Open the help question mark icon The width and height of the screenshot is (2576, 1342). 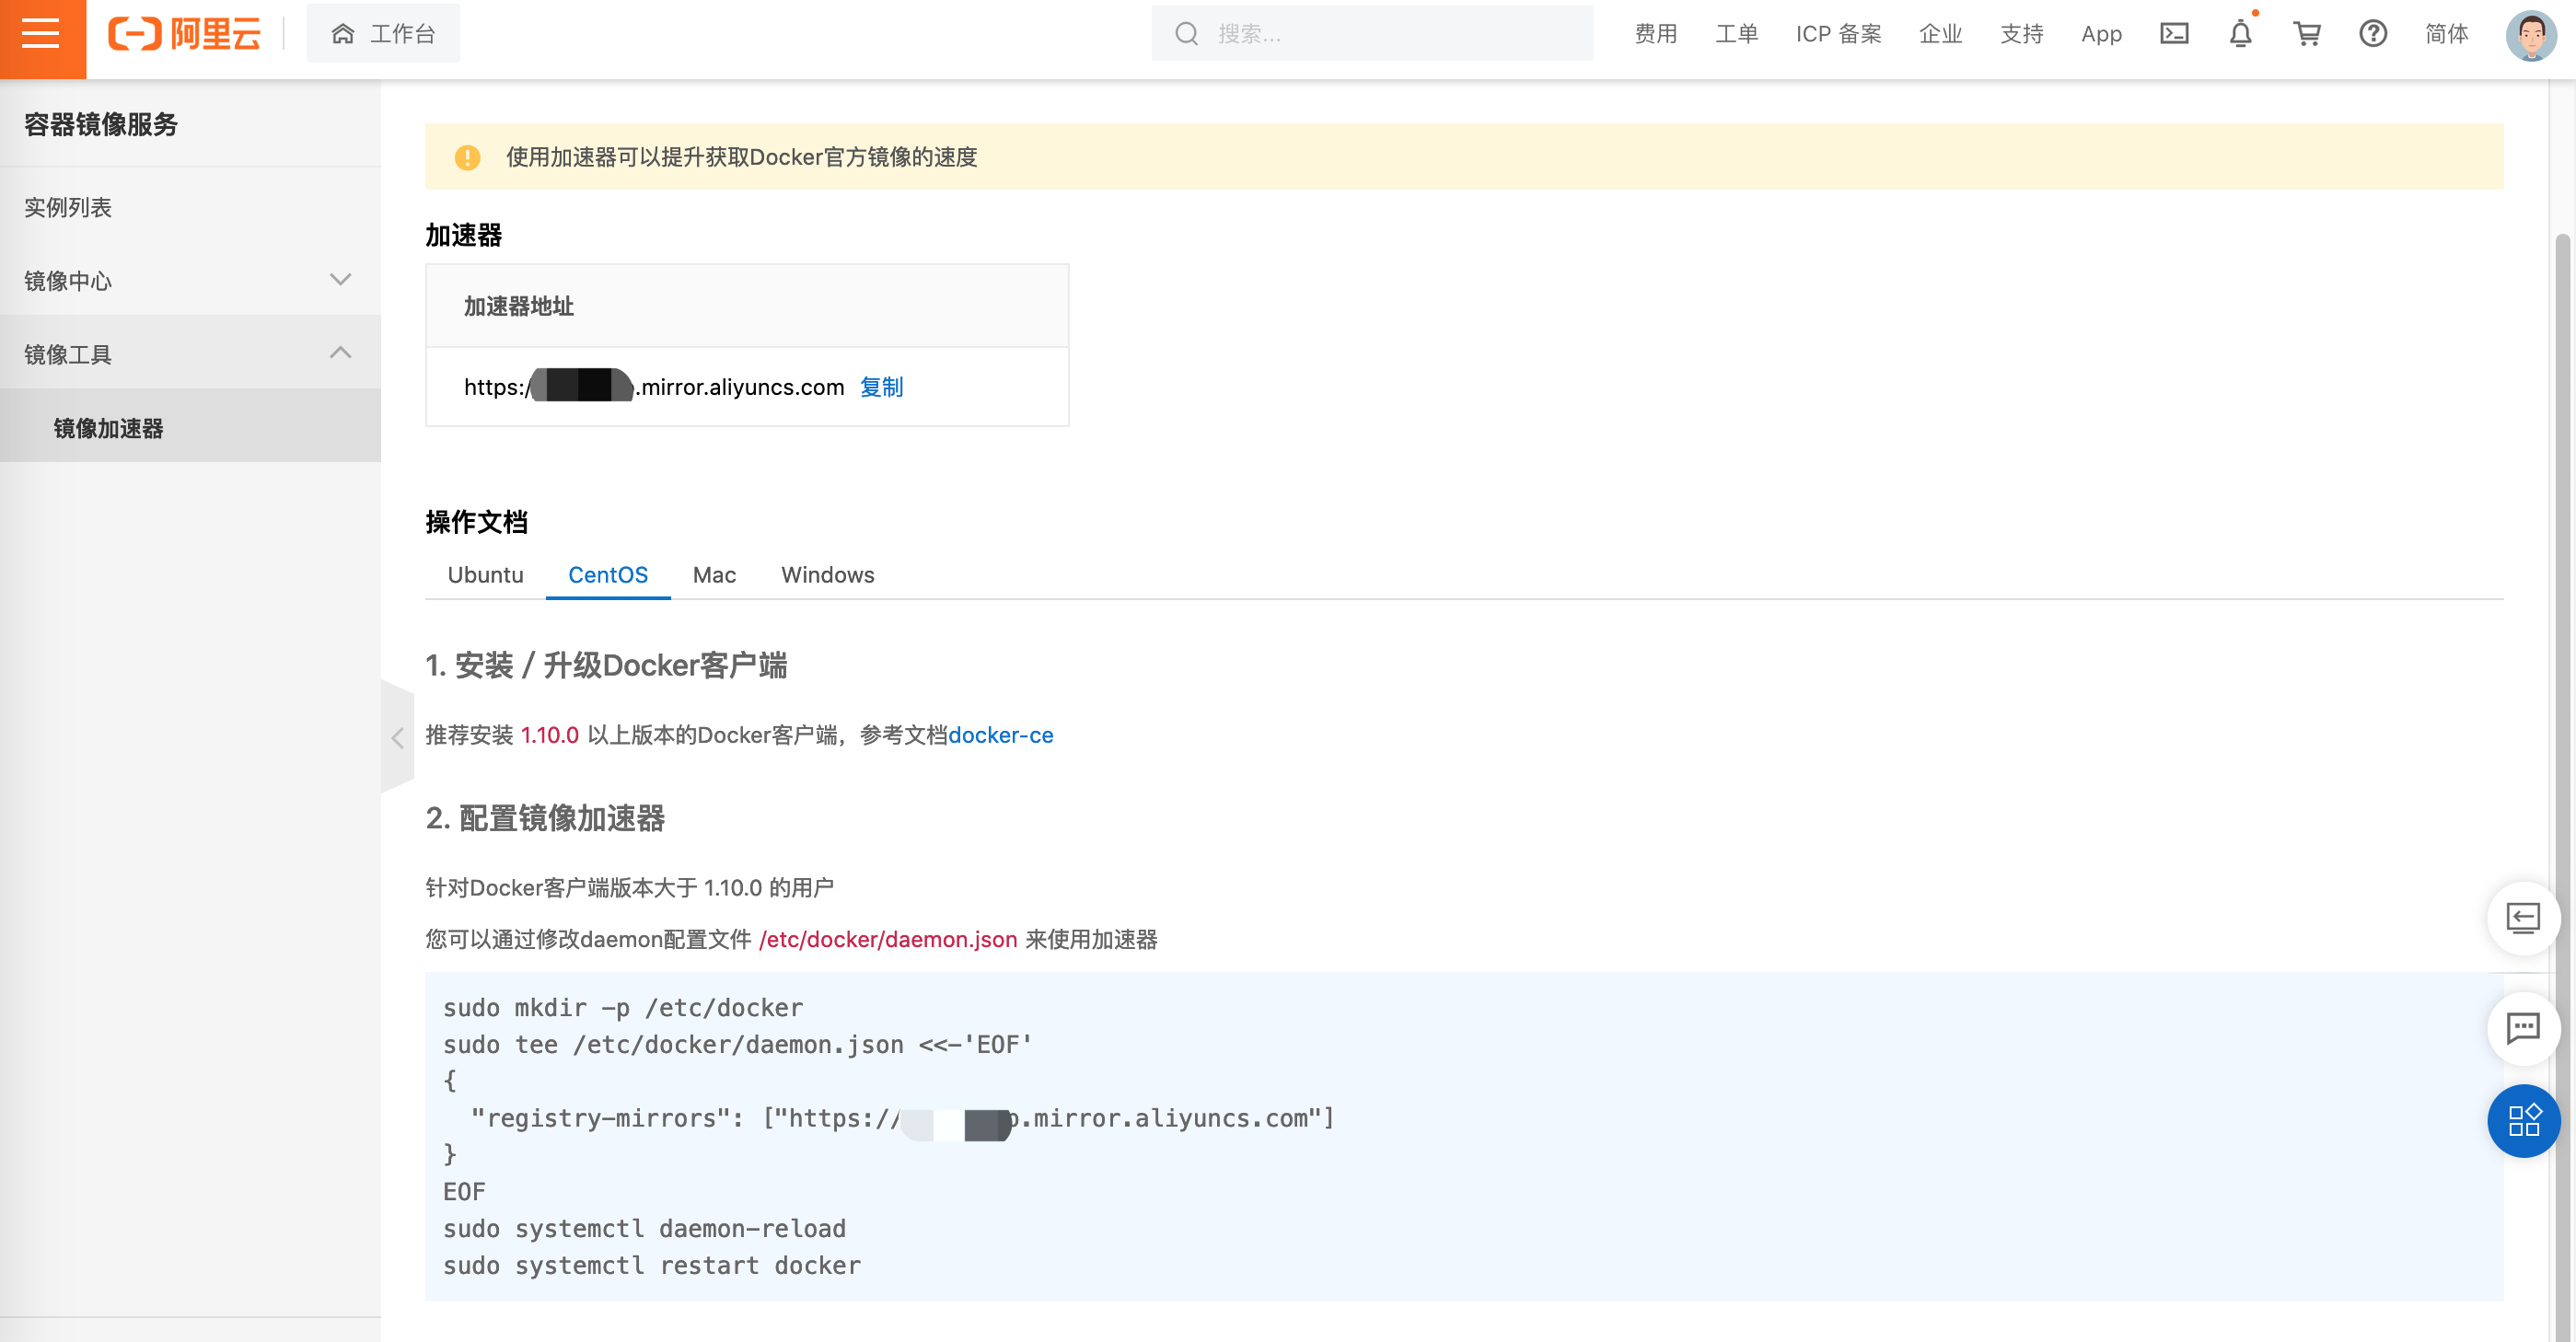pyautogui.click(x=2373, y=33)
